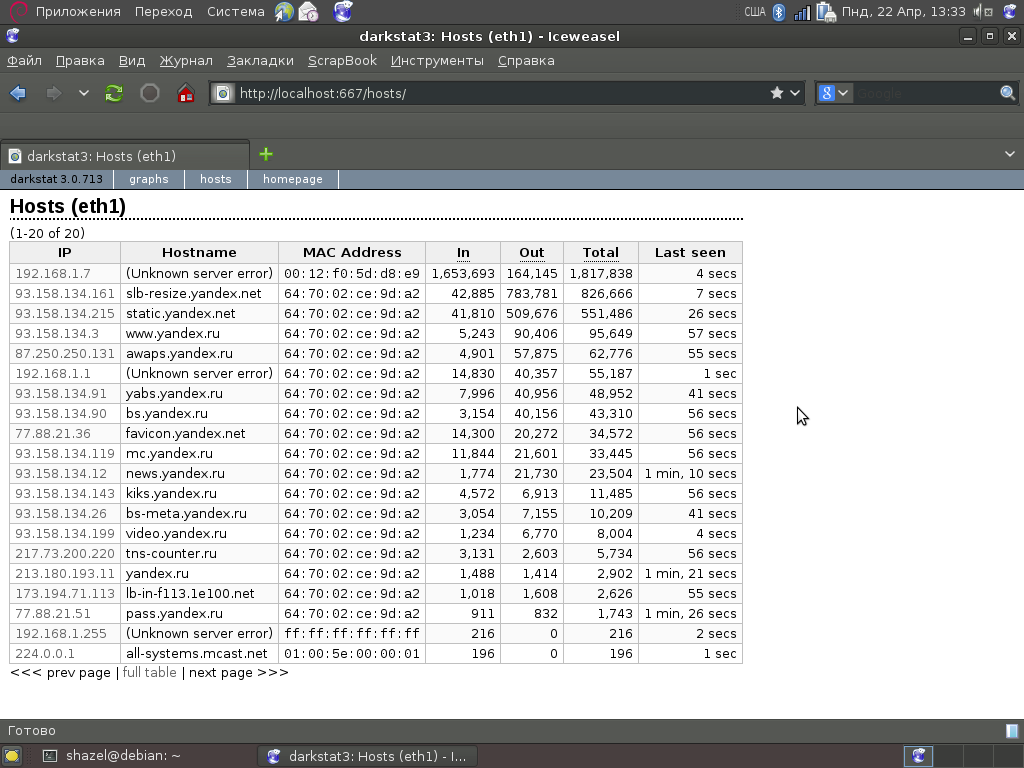The width and height of the screenshot is (1024, 768).
Task: Click the Home icon in the toolbar
Action: coord(185,93)
